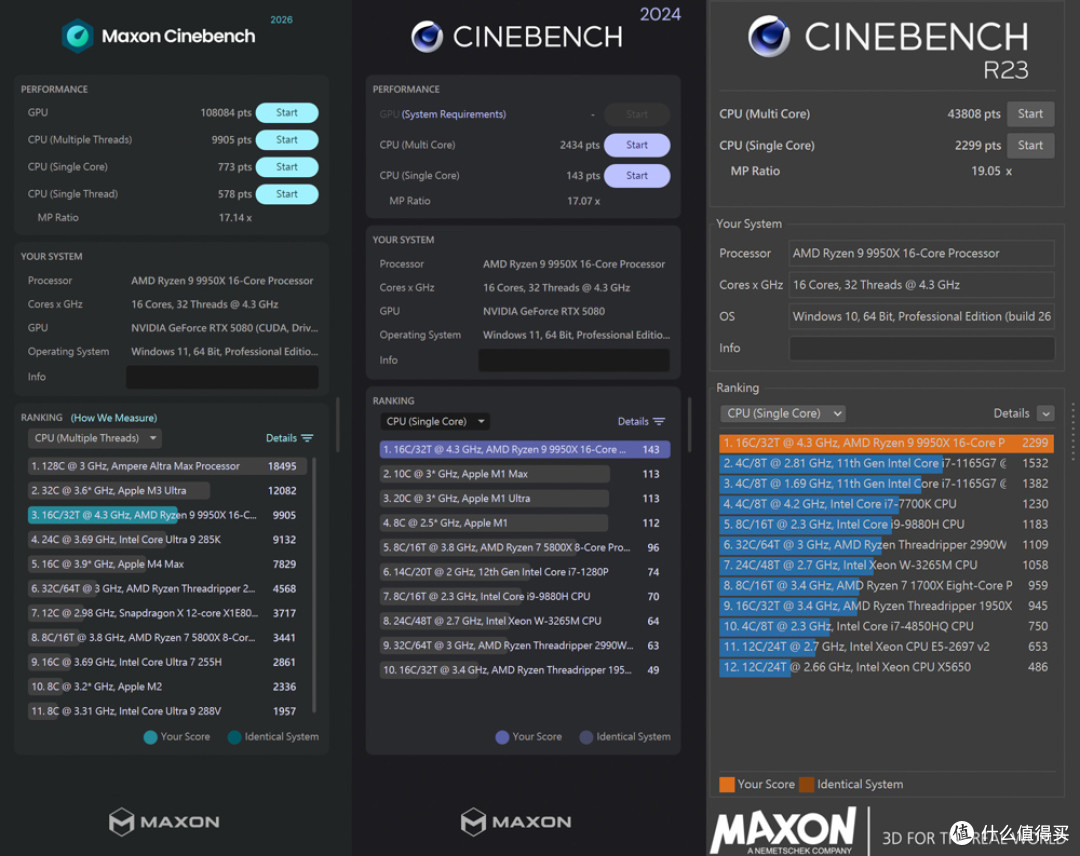The height and width of the screenshot is (856, 1080).
Task: Click the Maxon Nemetschek logo in Cinebench R23
Action: click(784, 831)
